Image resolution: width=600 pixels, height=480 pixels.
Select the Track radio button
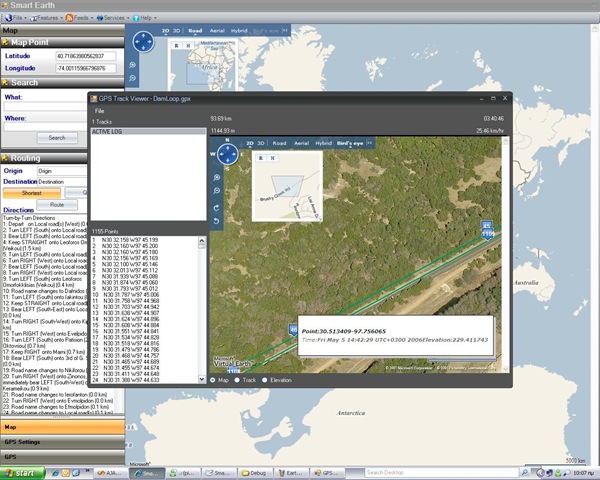[x=237, y=380]
